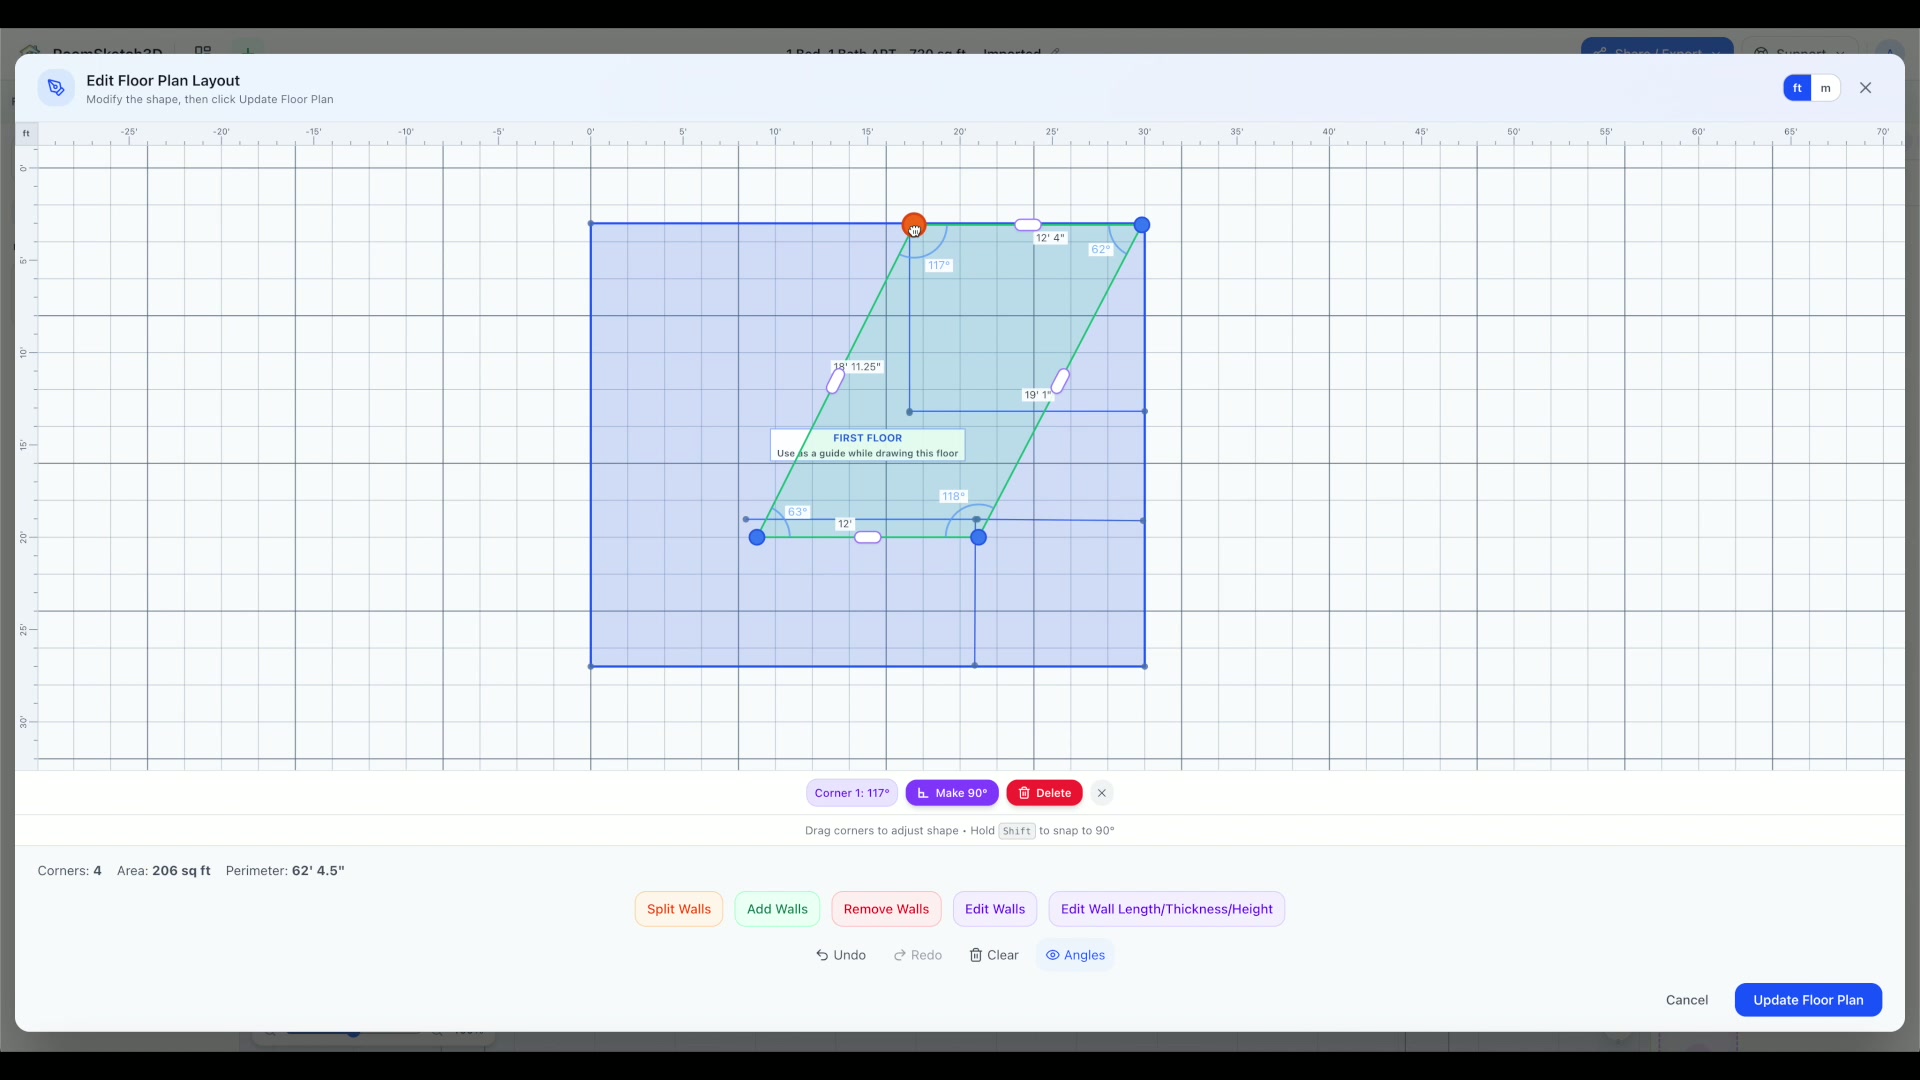This screenshot has height=1080, width=1920.
Task: Click the Shift key hint
Action: point(1017,831)
